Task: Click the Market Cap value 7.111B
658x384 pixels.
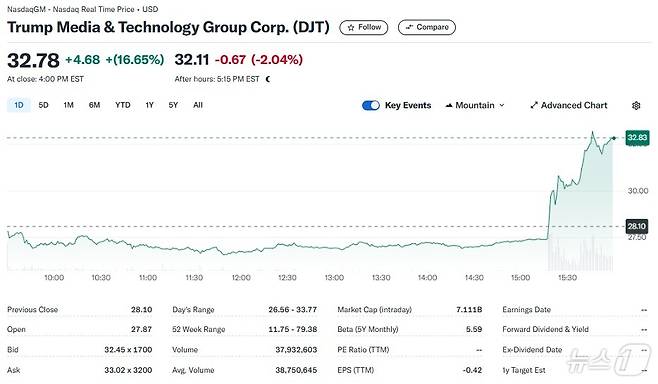Action: pyautogui.click(x=469, y=310)
